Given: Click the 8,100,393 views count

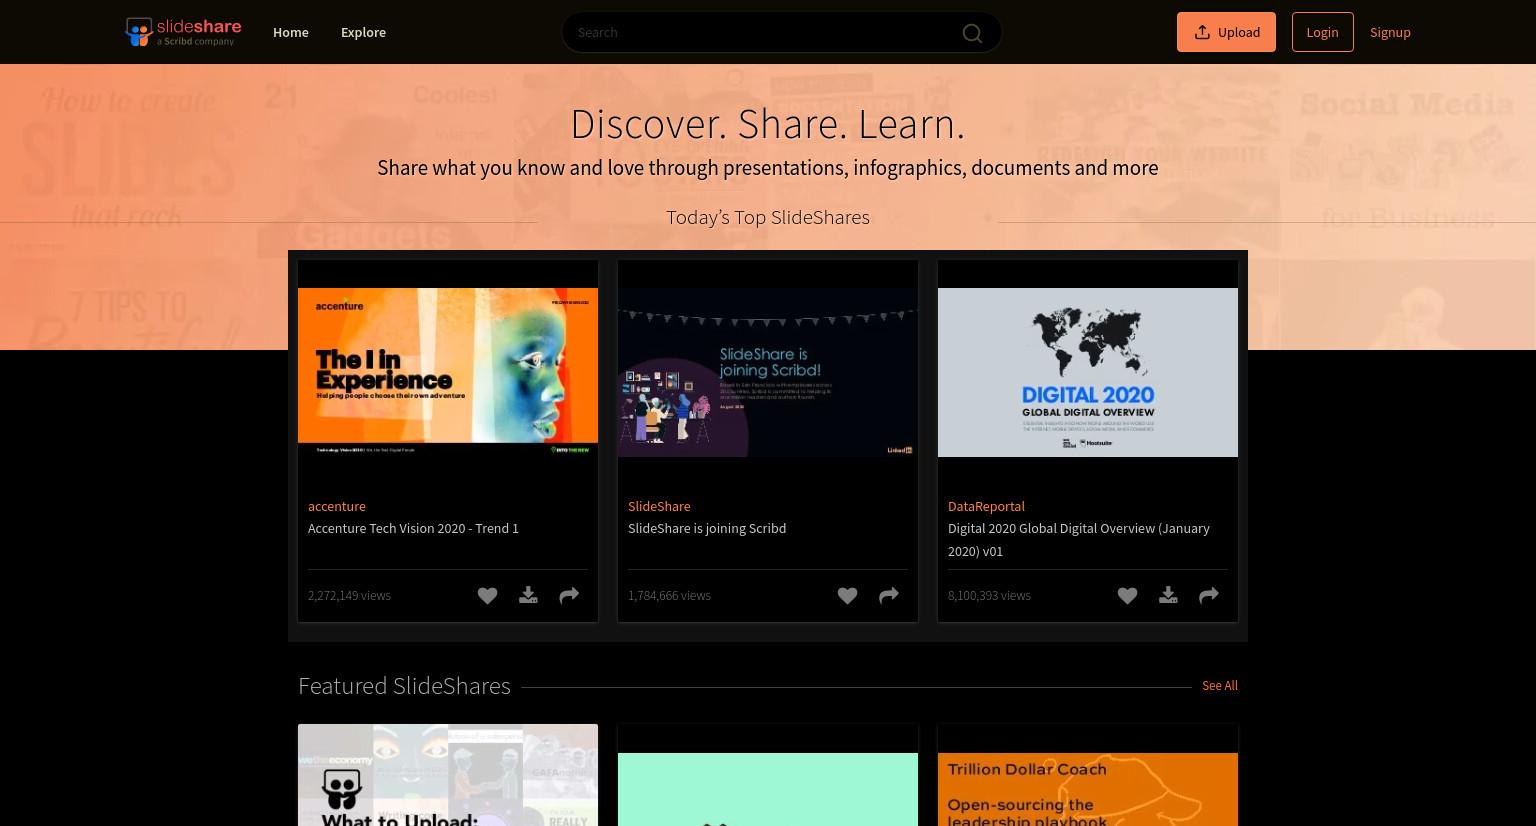Looking at the screenshot, I should pos(989,595).
